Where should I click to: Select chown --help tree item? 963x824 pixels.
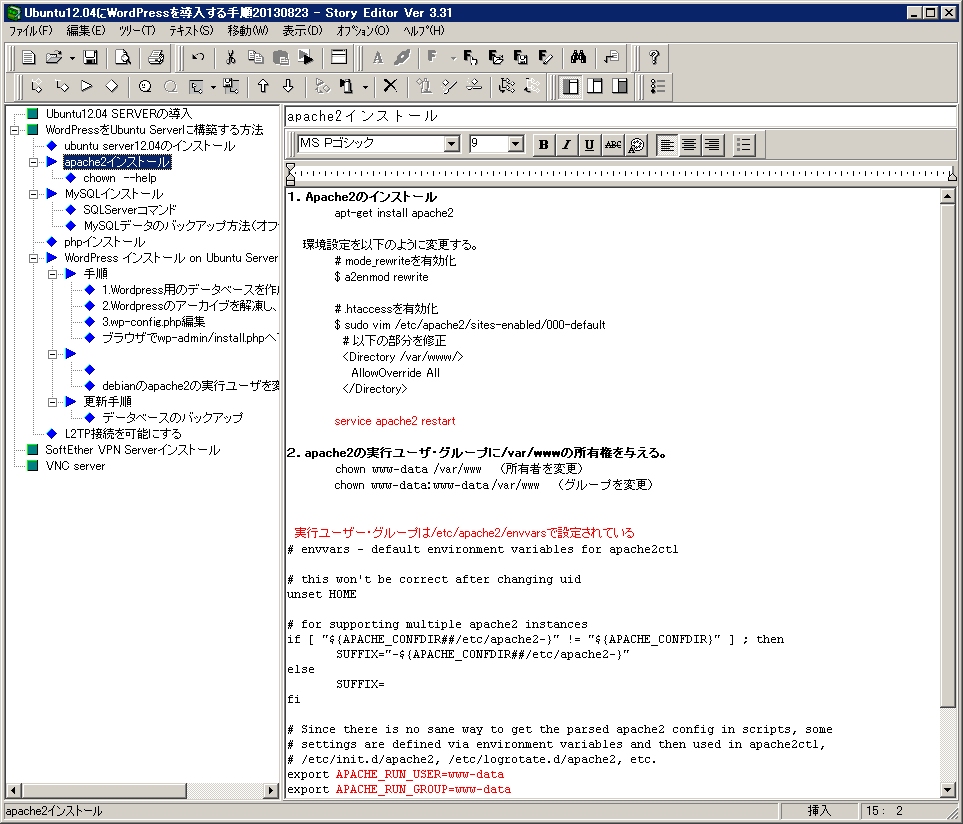(x=120, y=178)
